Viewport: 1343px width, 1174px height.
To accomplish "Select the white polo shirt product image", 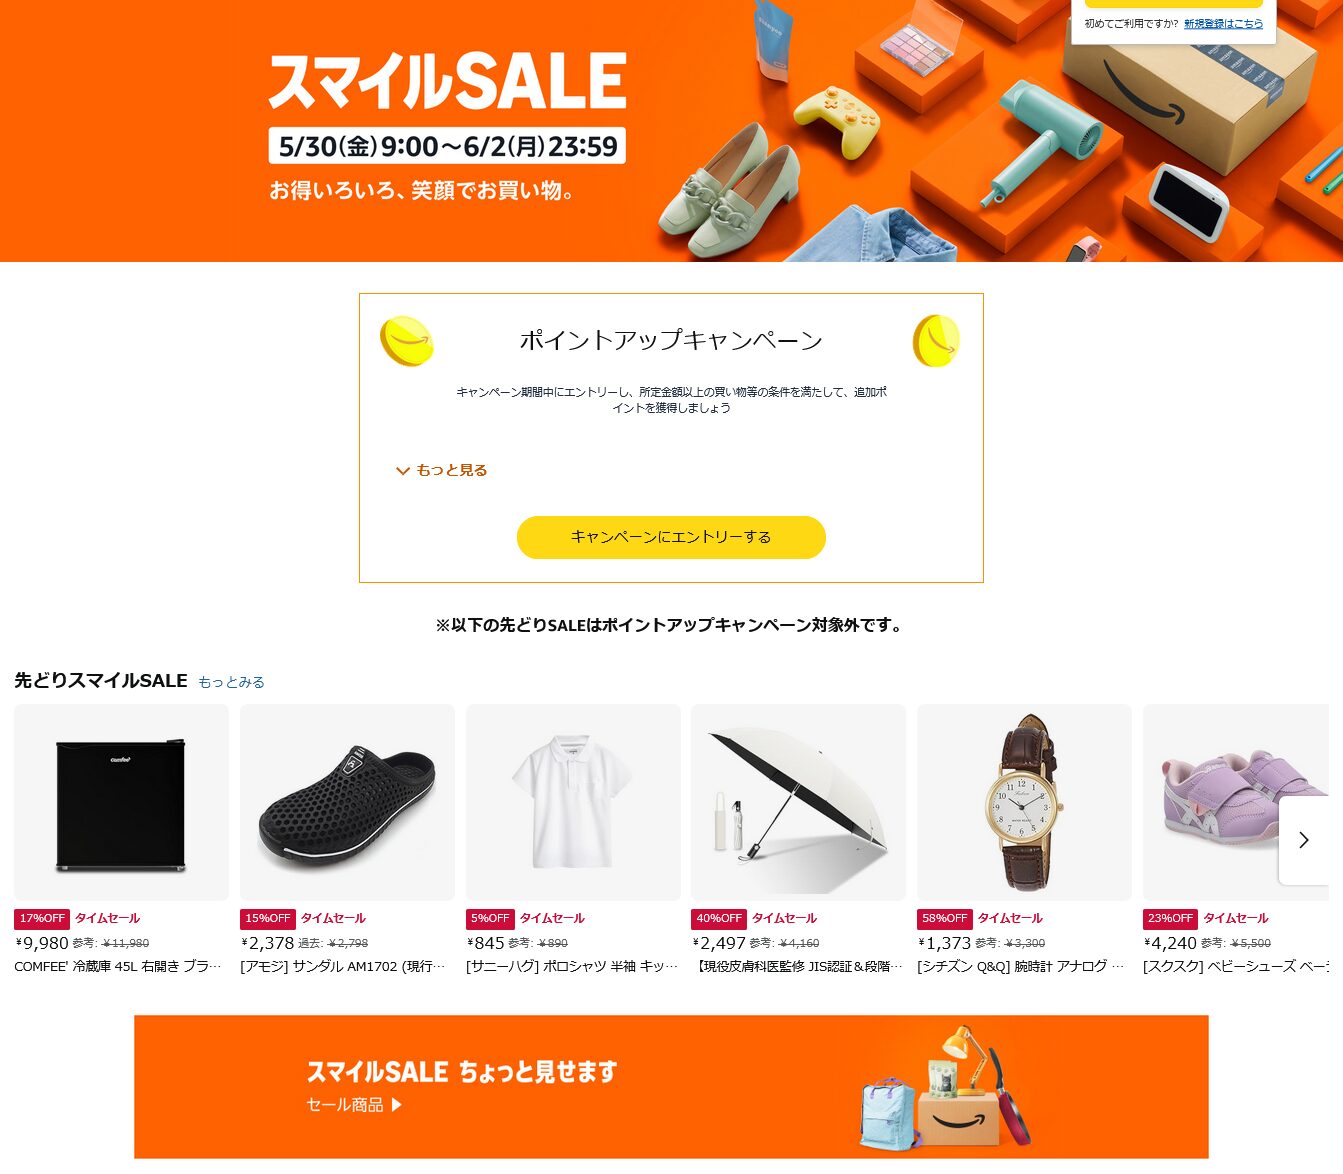I will 573,802.
